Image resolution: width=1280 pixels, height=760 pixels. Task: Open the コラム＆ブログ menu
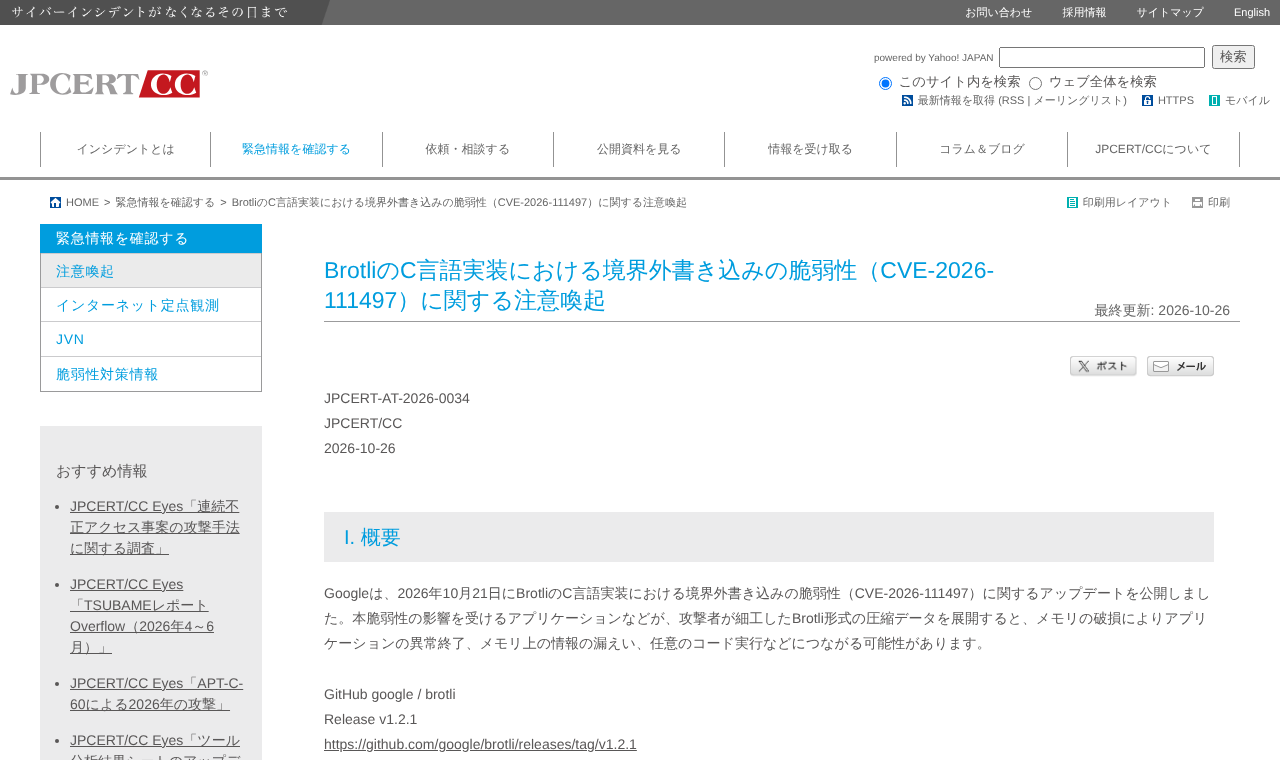(x=982, y=149)
